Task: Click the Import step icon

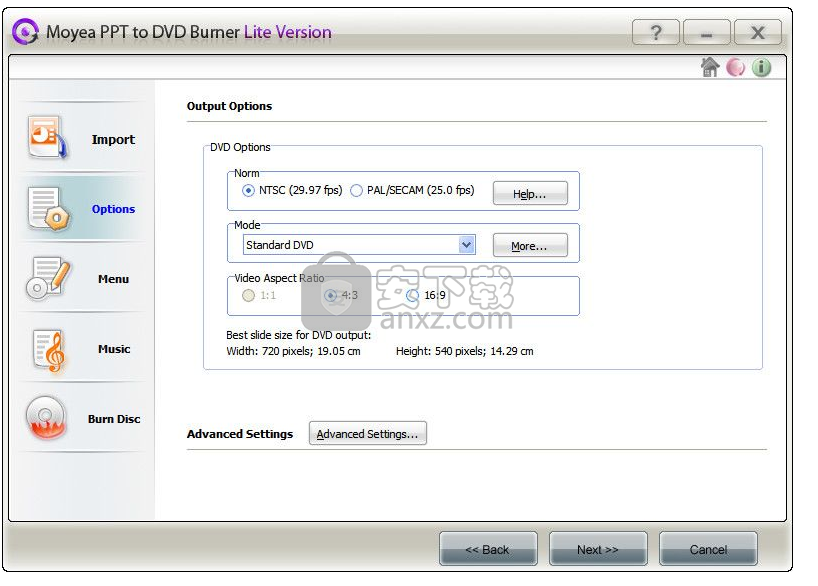Action: click(x=47, y=138)
